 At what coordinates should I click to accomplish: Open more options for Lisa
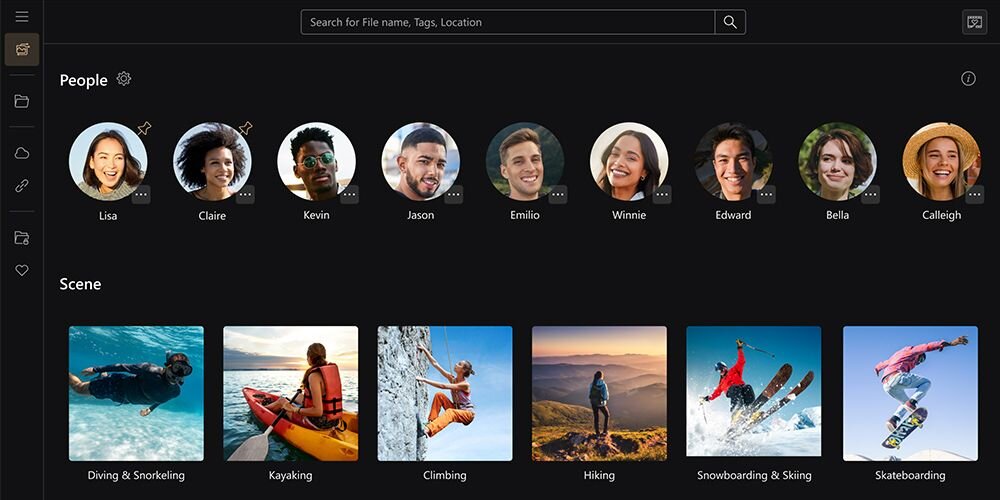[x=141, y=195]
